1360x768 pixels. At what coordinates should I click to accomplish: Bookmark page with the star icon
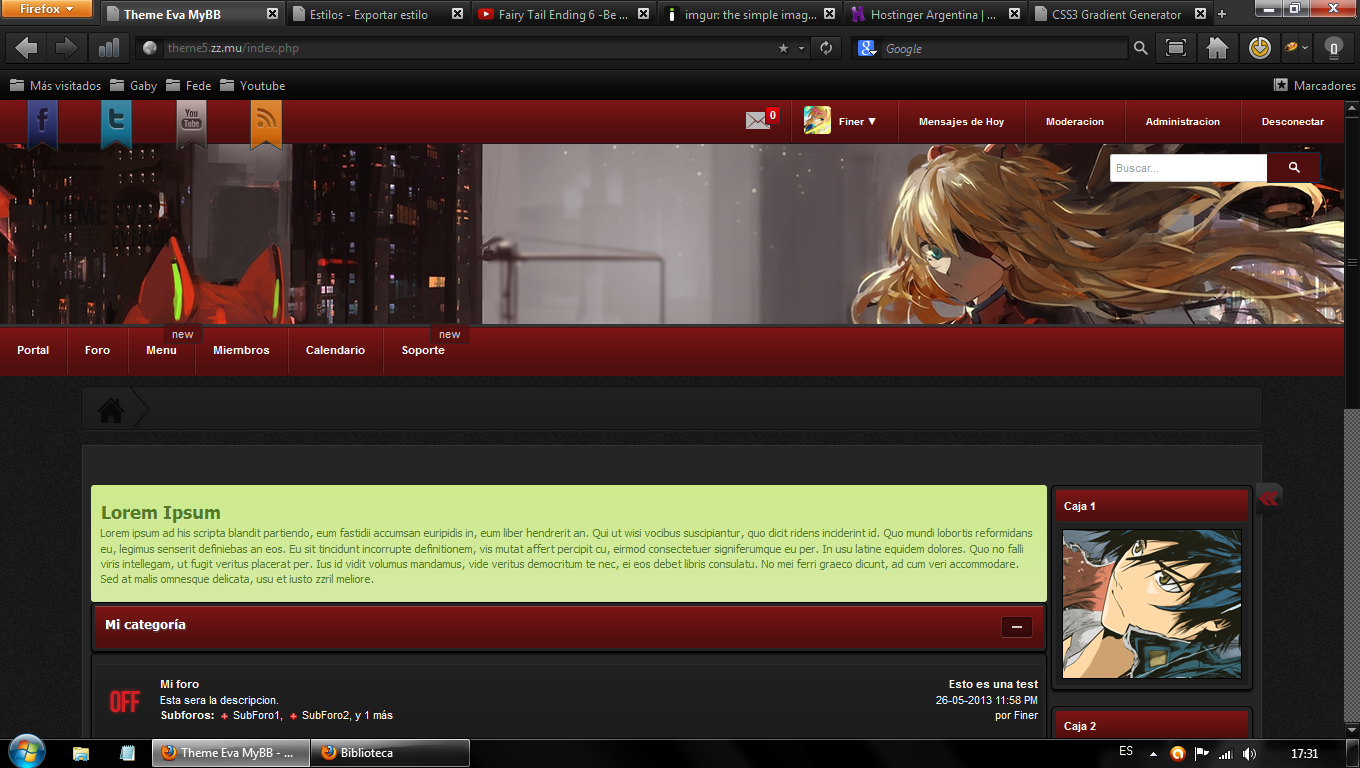coord(784,48)
